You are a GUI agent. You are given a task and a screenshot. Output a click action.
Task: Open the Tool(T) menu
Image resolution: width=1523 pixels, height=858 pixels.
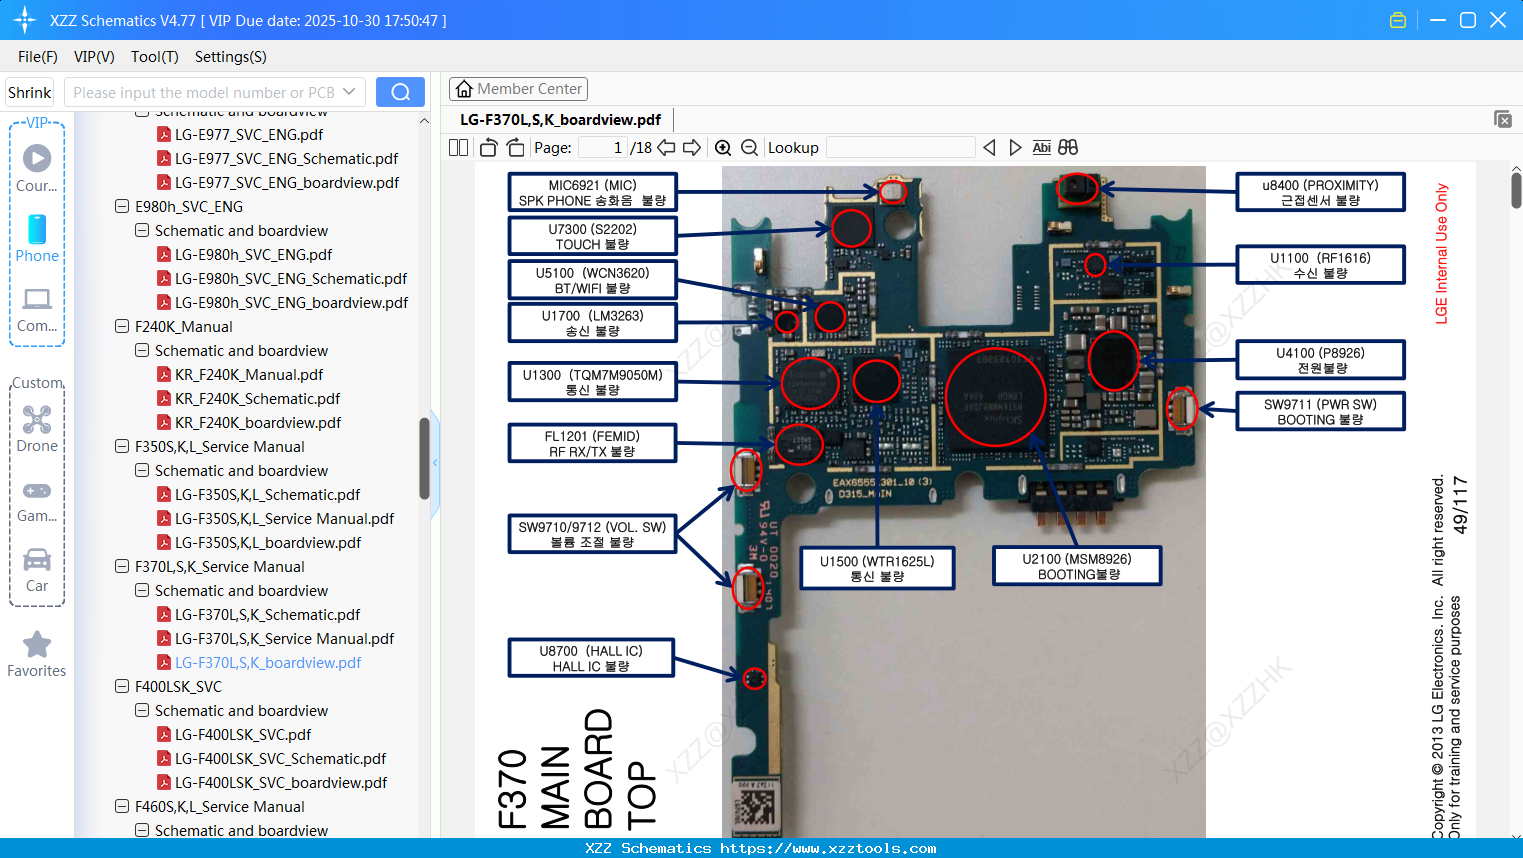tap(154, 57)
